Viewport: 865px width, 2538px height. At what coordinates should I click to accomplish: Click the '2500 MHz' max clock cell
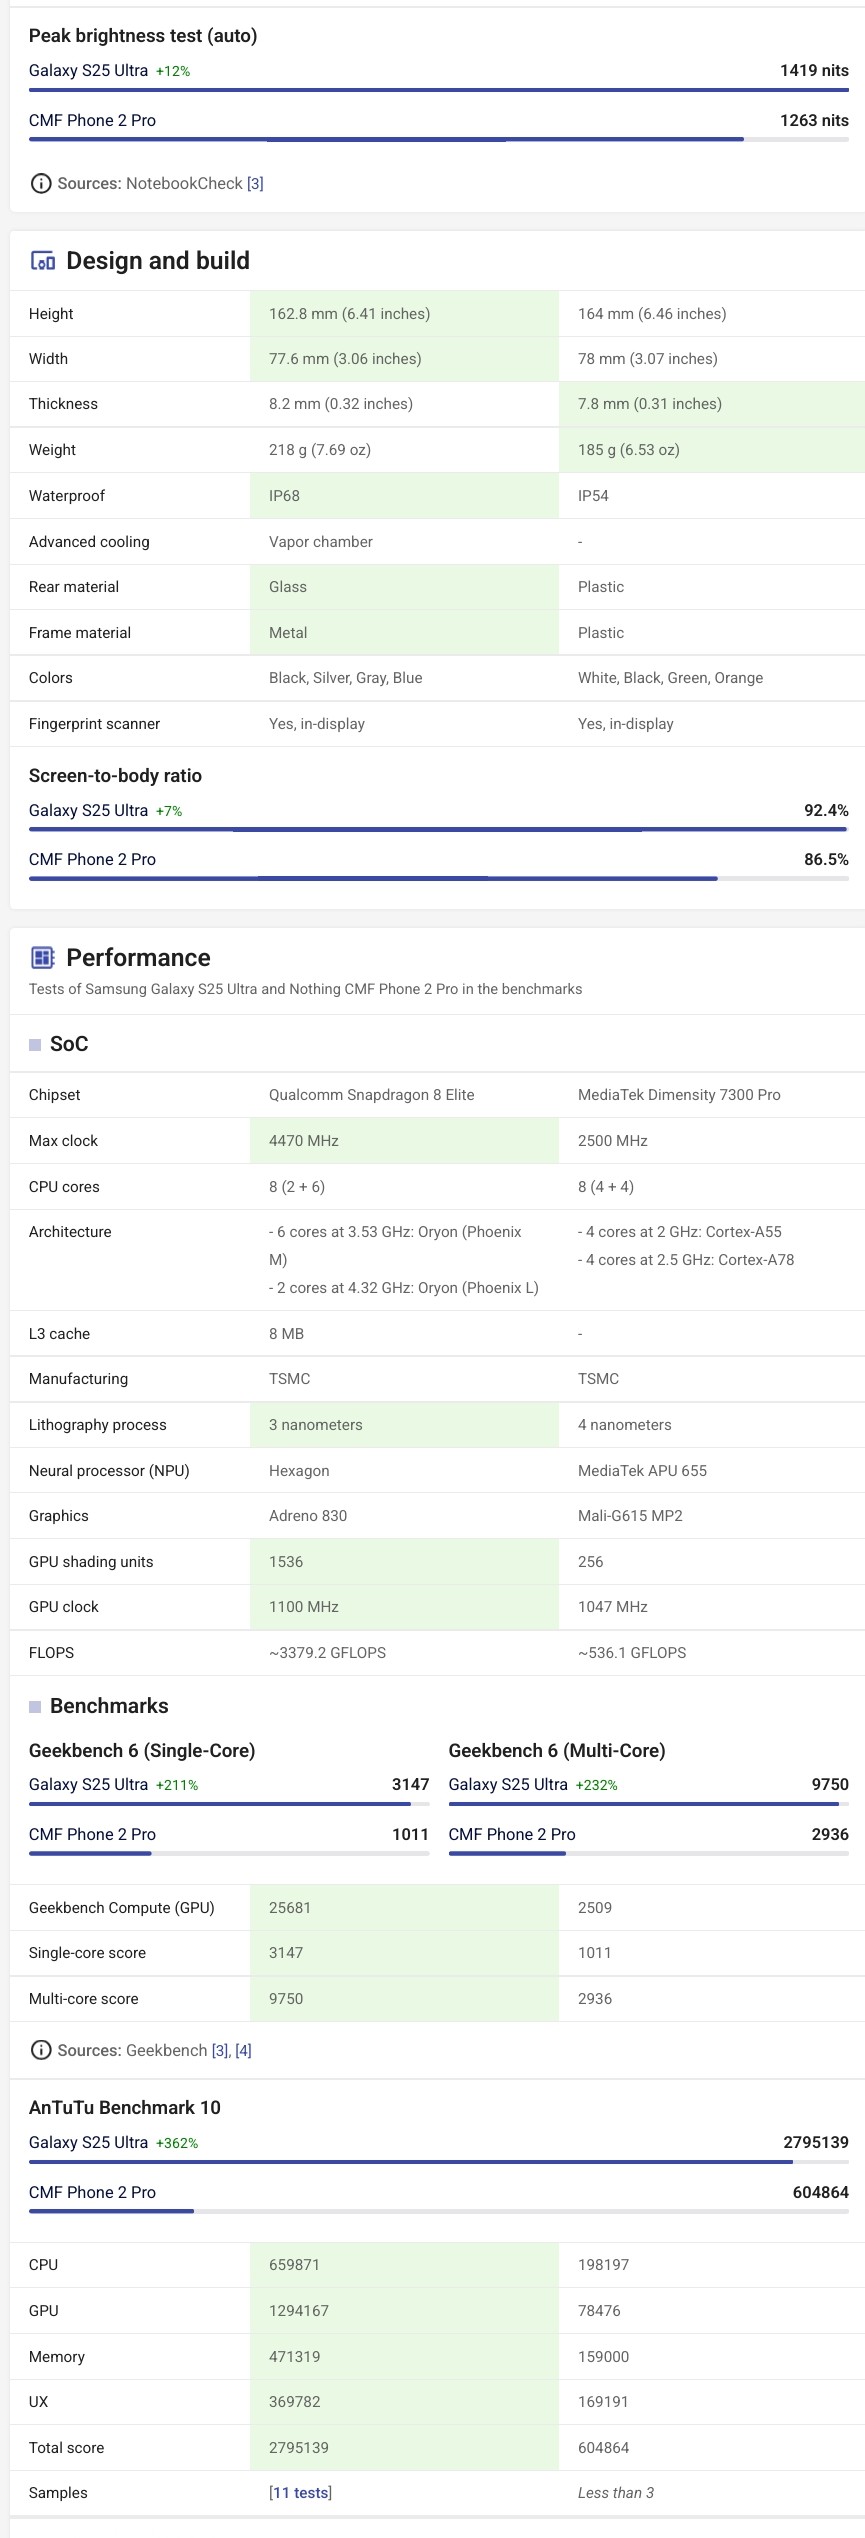(712, 1141)
